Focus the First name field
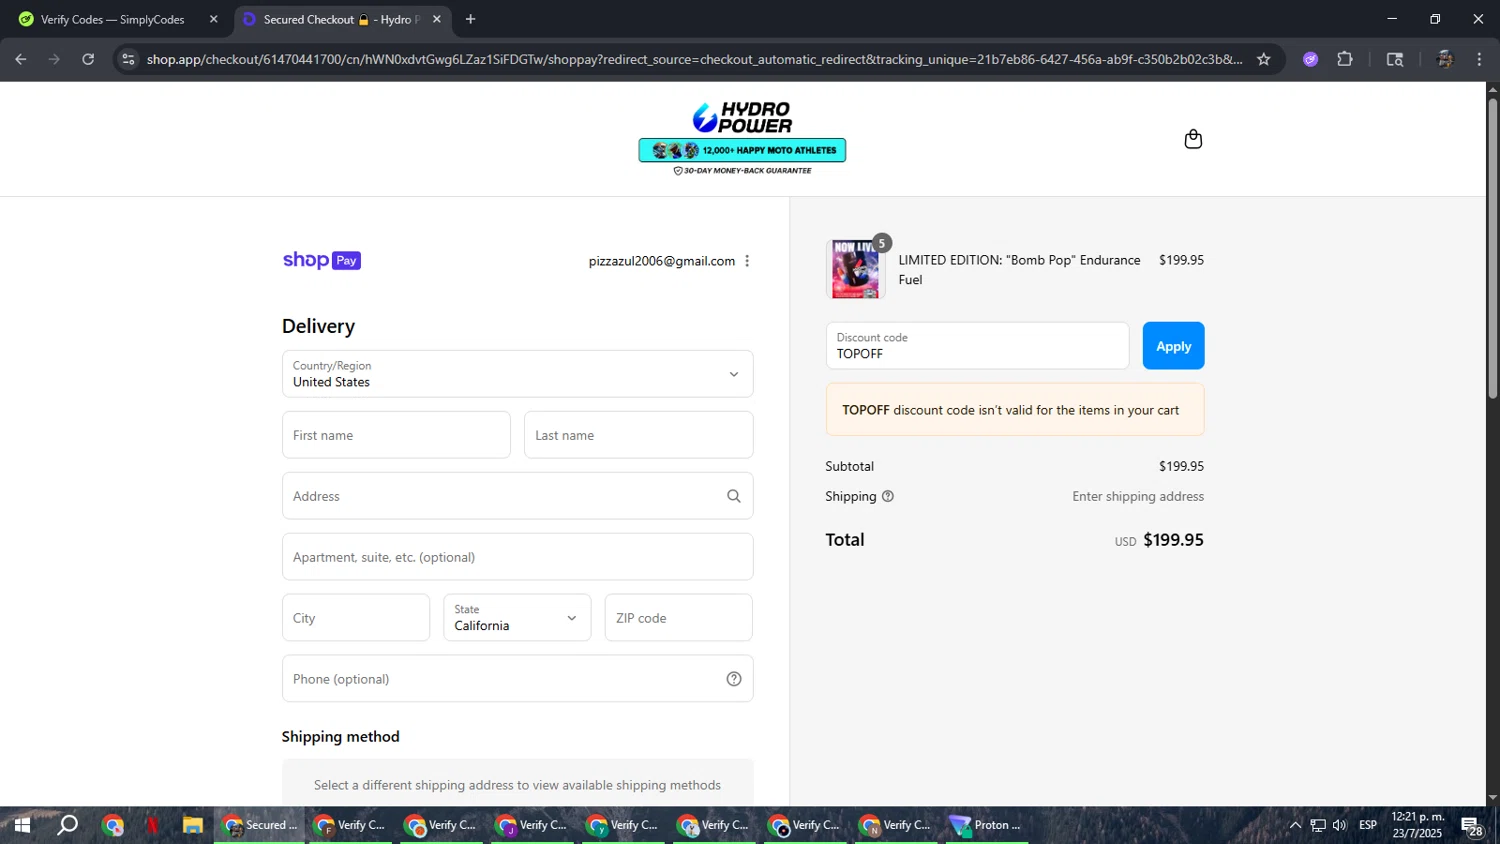 click(x=396, y=435)
